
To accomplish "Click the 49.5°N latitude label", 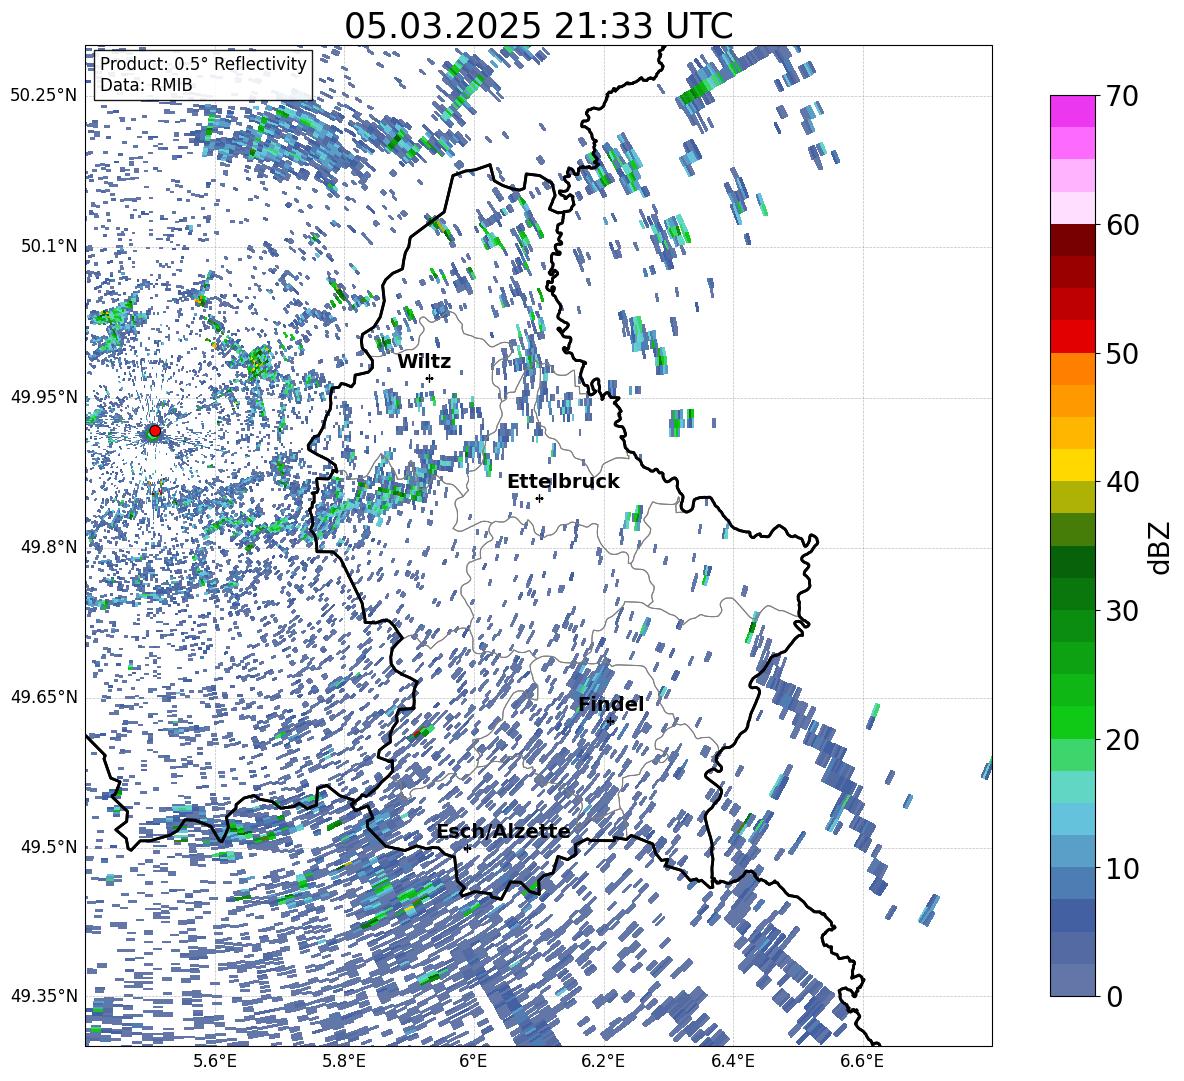I will click(x=50, y=847).
